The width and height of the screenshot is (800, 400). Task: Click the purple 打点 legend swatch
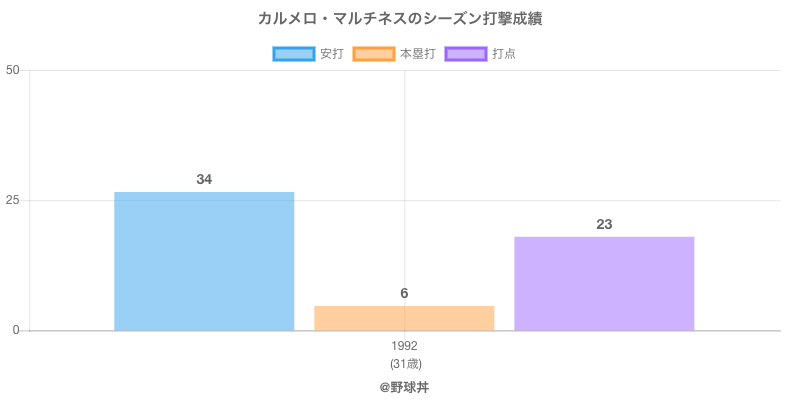pos(465,54)
